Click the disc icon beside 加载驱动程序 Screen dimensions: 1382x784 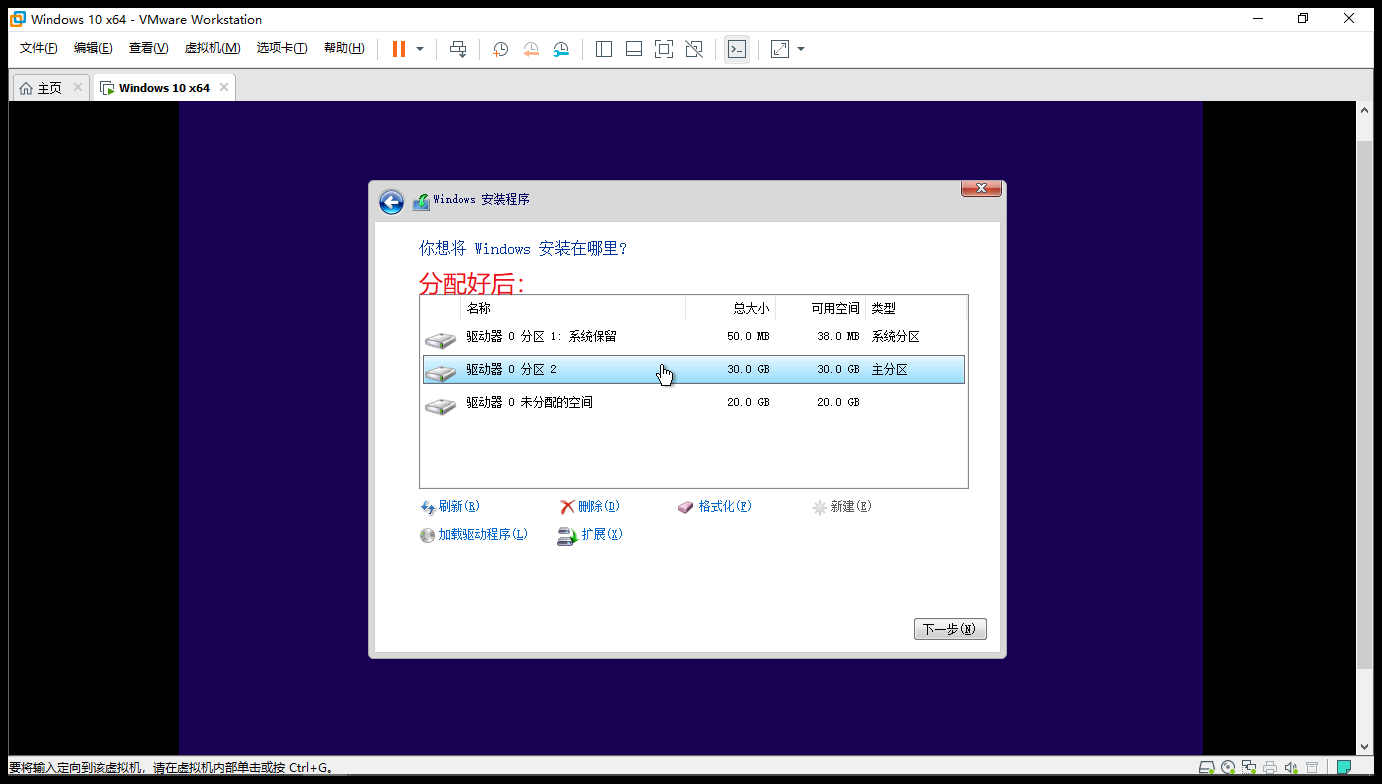coord(428,536)
